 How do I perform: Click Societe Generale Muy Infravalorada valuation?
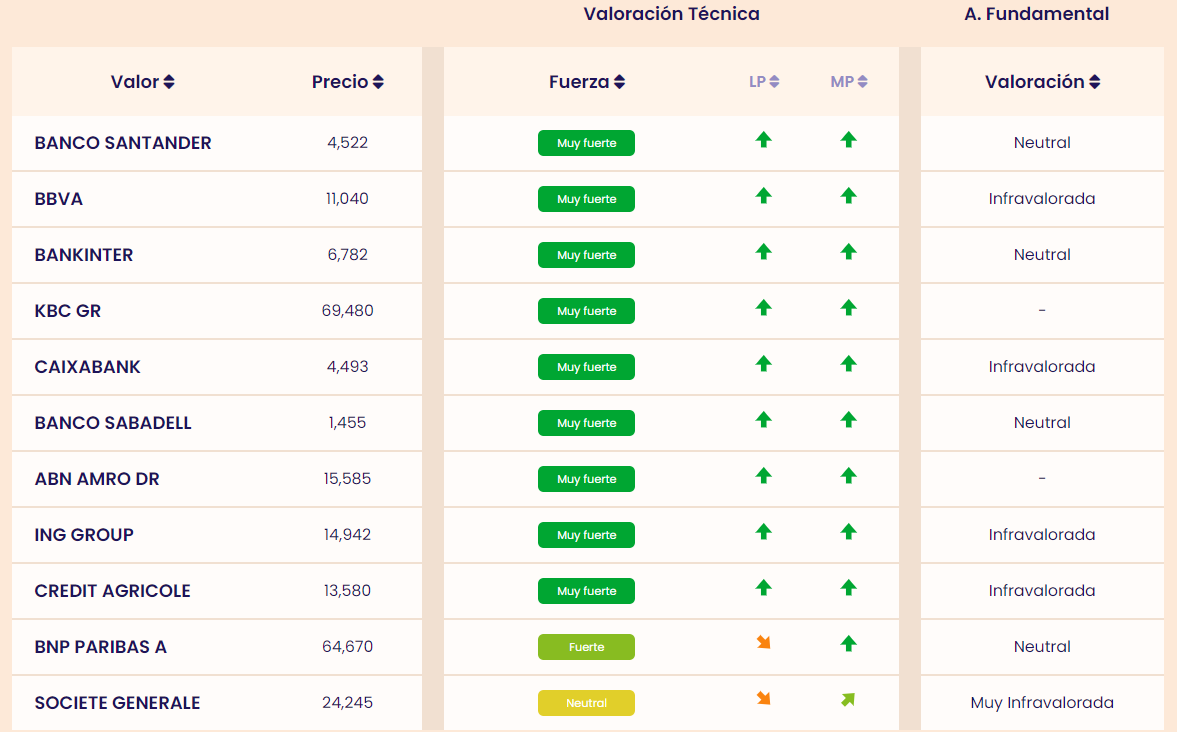point(1042,703)
